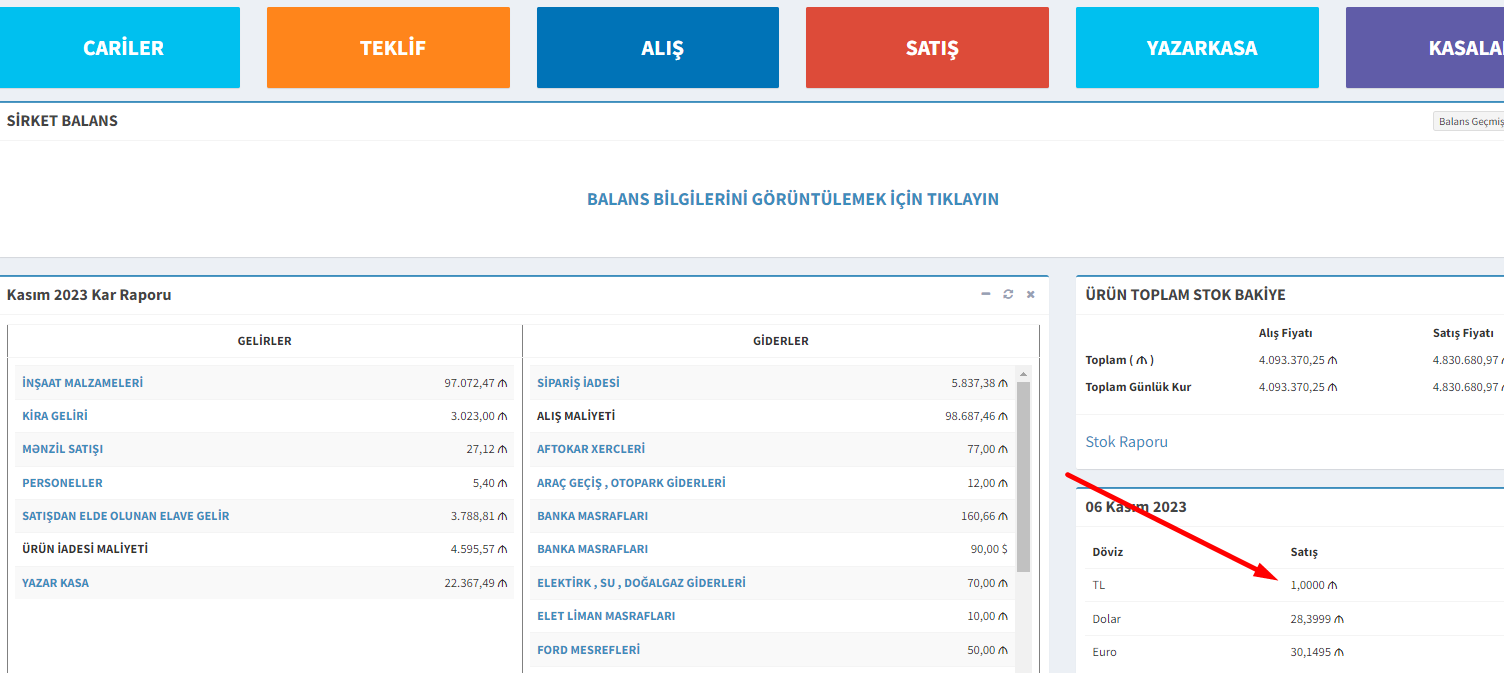Open the Stok Raporu link

click(1126, 442)
